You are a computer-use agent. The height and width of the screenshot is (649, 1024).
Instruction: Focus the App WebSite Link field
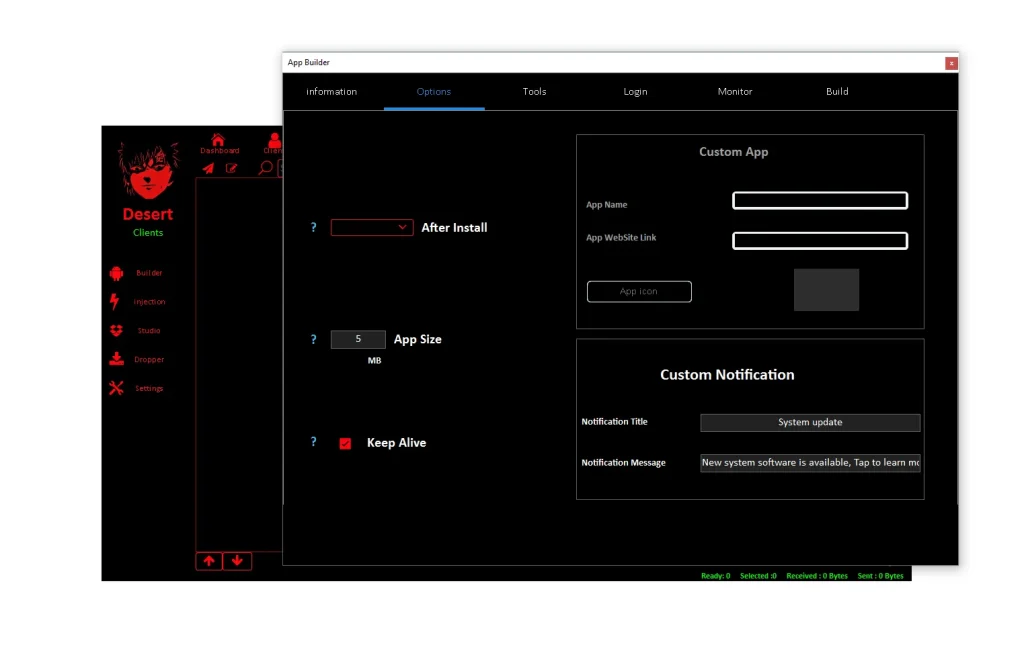click(819, 241)
